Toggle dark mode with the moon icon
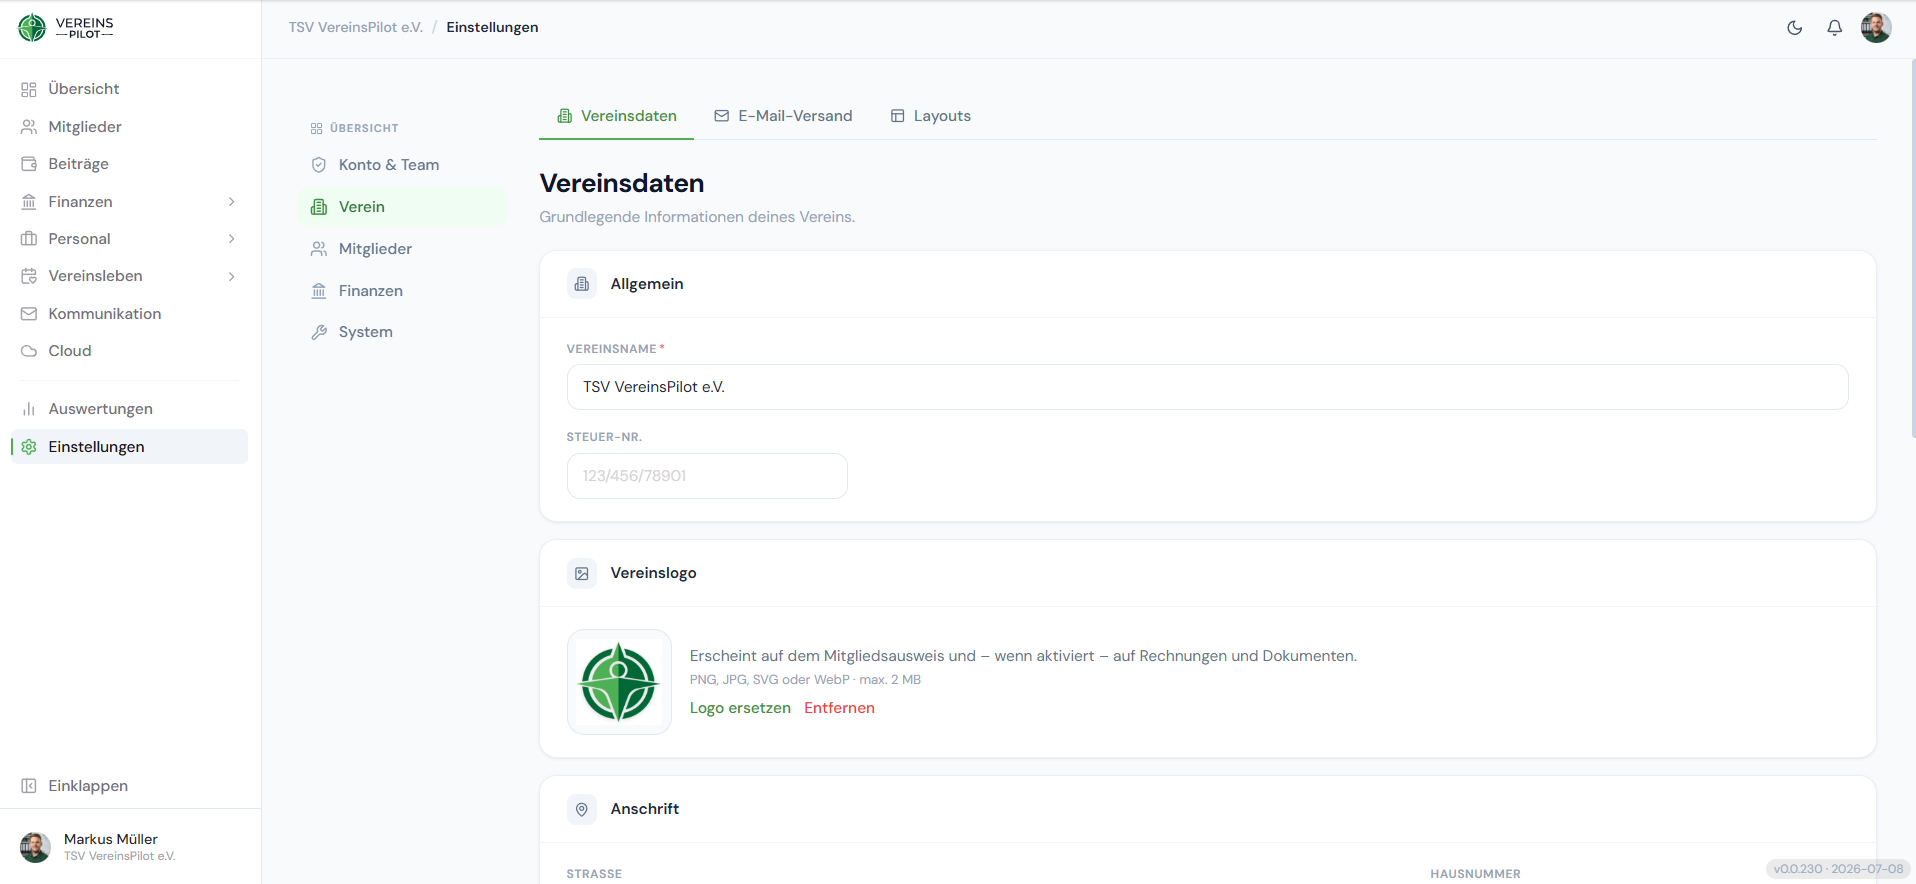The height and width of the screenshot is (884, 1916). point(1795,28)
